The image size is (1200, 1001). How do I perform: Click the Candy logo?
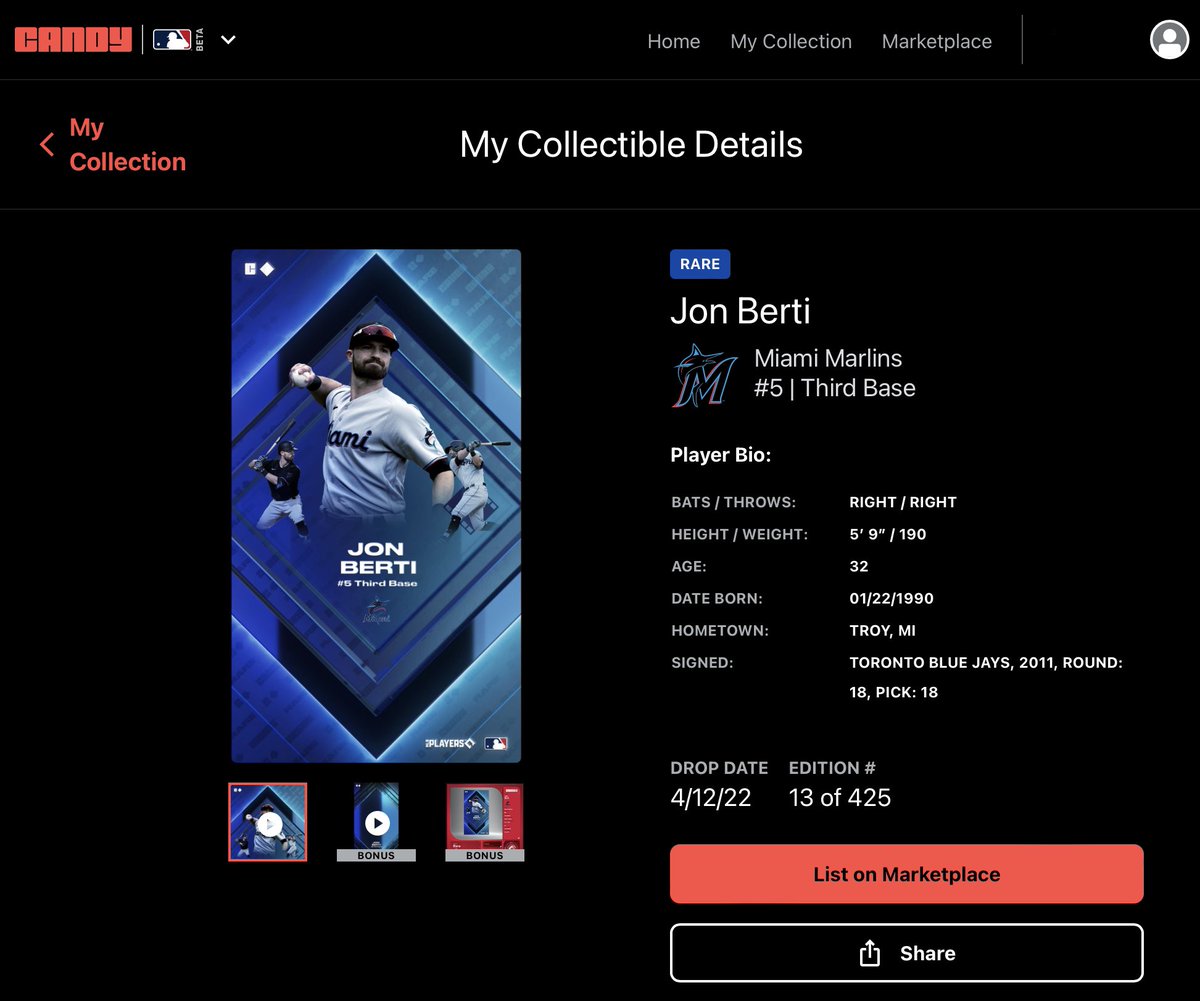(x=73, y=40)
